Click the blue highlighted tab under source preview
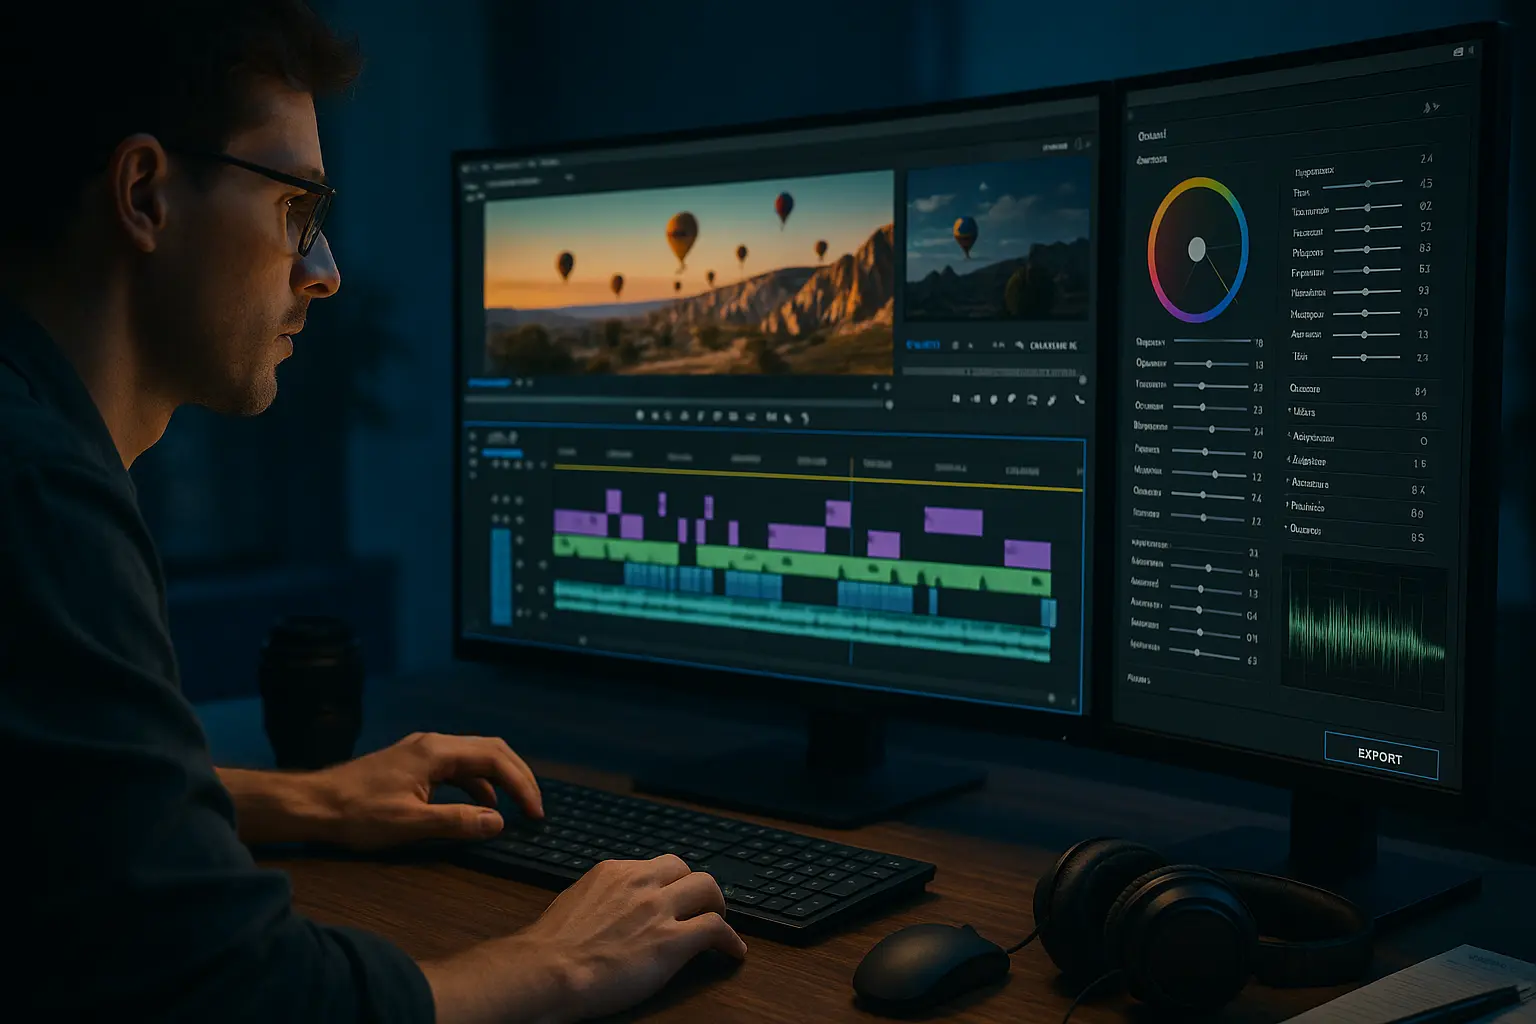 tap(923, 345)
